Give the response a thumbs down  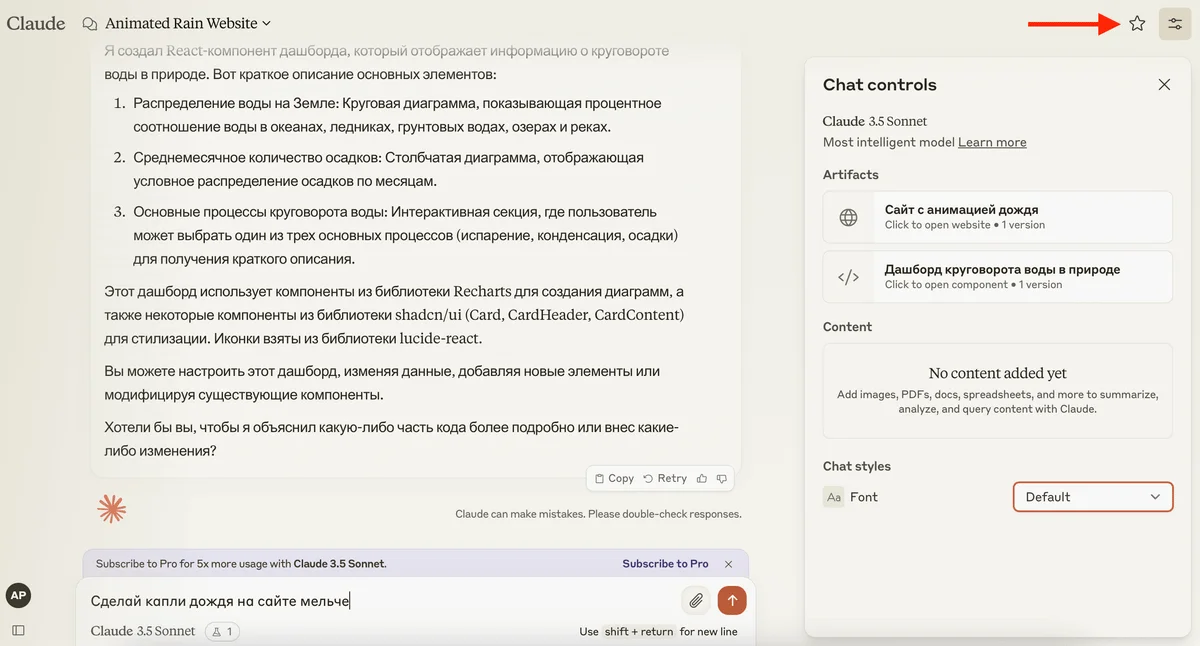[x=722, y=478]
